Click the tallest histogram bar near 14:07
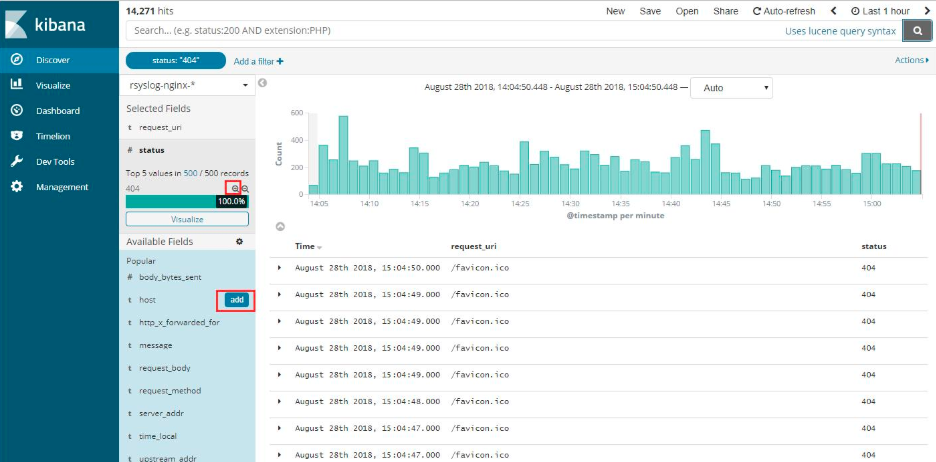This screenshot has height=462, width=936. (x=343, y=155)
